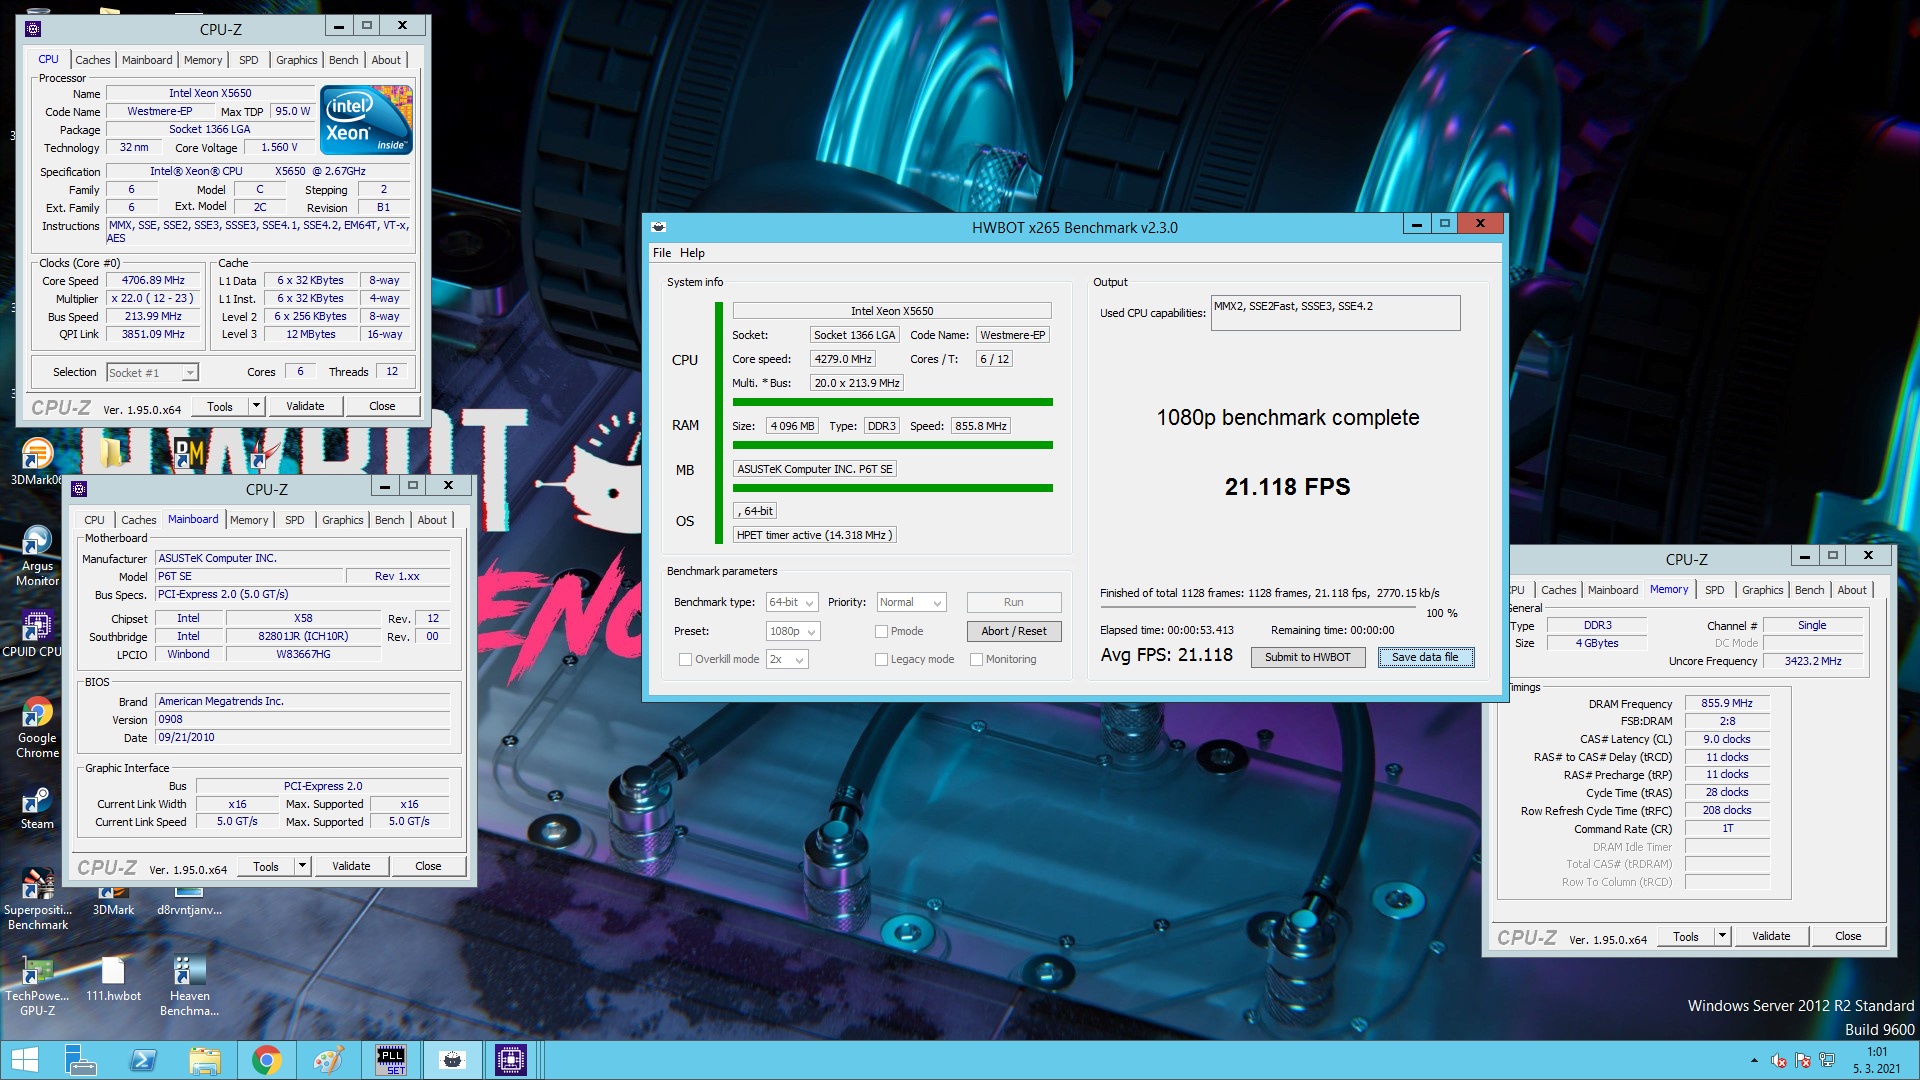Click the benchmark progress bar at 100%
The image size is (1920, 1080).
coord(1258,608)
